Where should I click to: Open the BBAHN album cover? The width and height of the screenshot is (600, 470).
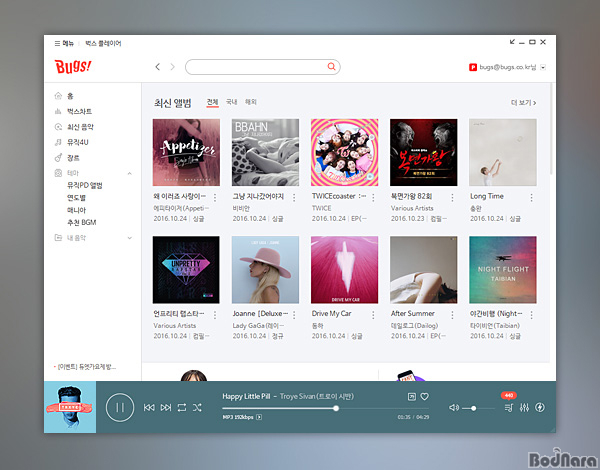point(266,152)
